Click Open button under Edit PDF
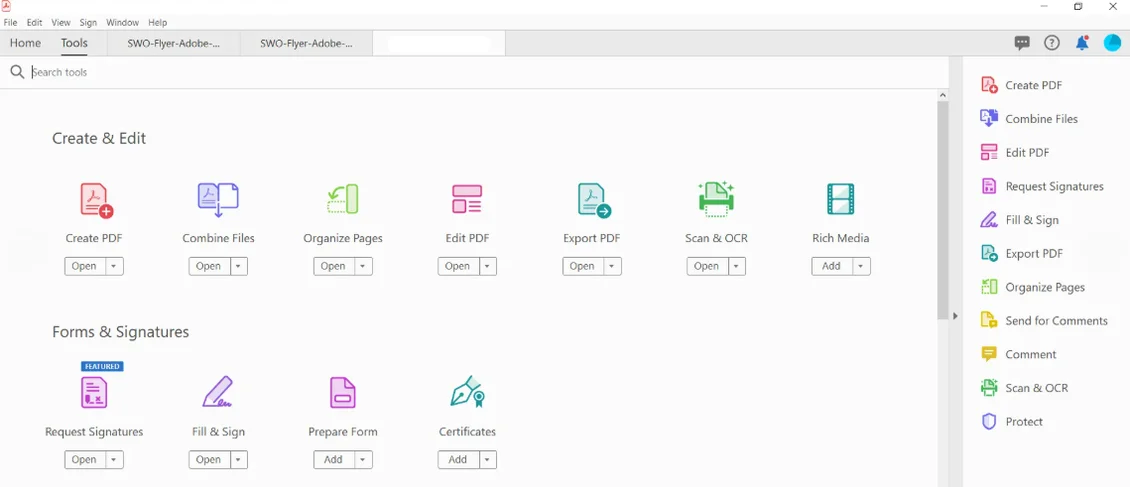 pyautogui.click(x=458, y=266)
